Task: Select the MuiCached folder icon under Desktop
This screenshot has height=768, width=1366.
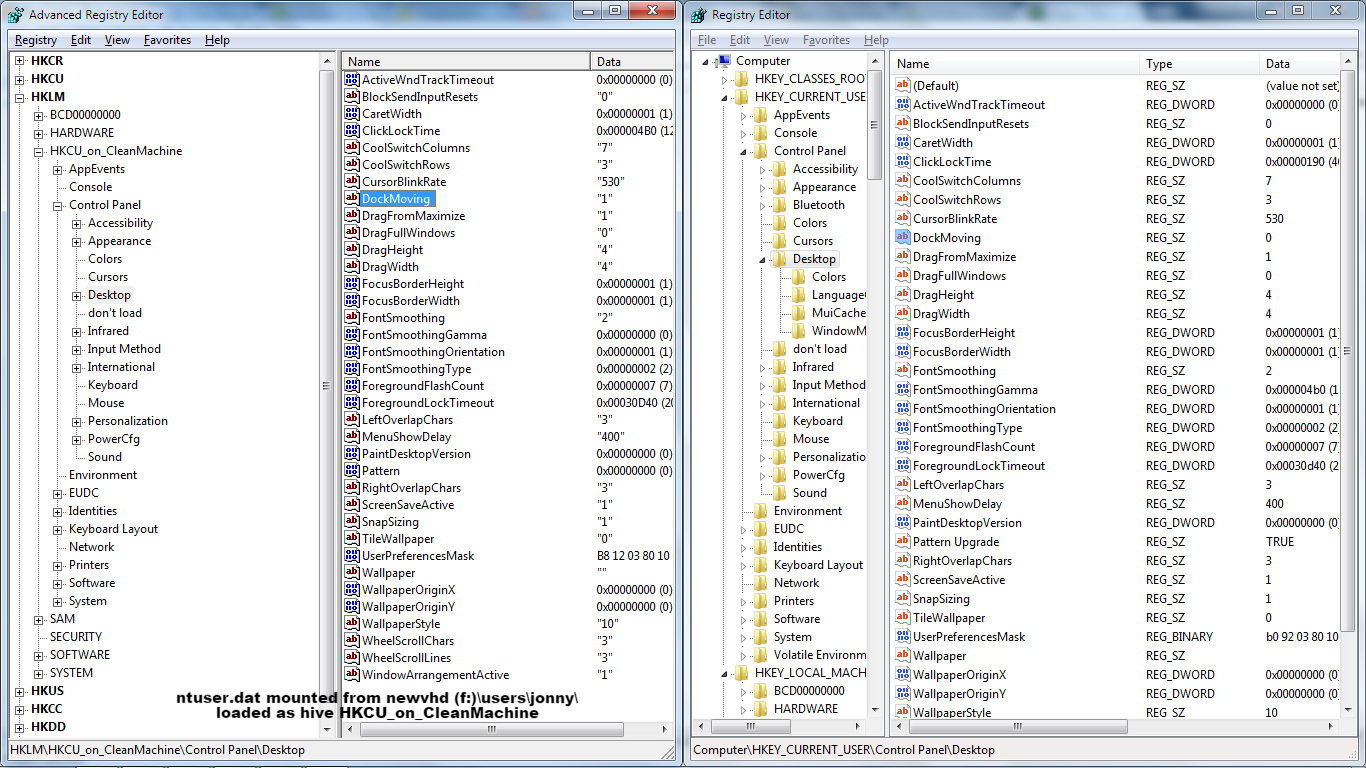Action: pyautogui.click(x=799, y=313)
